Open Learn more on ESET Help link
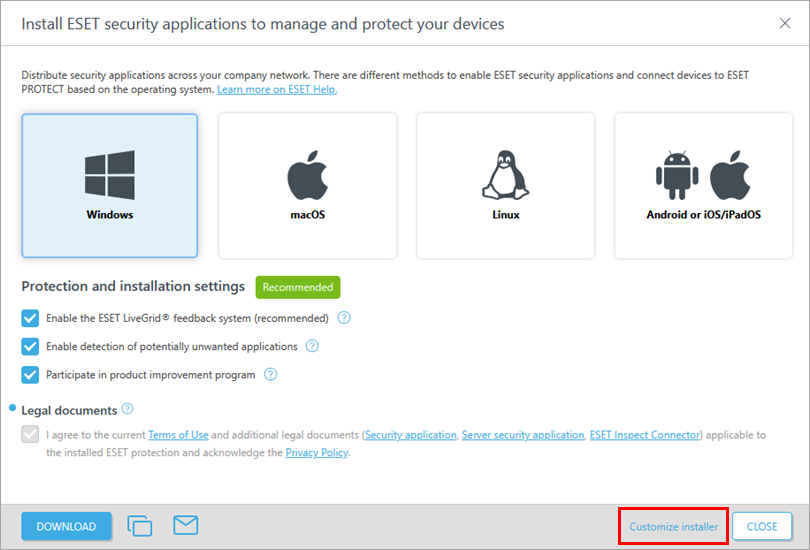This screenshot has width=810, height=550. 277,90
